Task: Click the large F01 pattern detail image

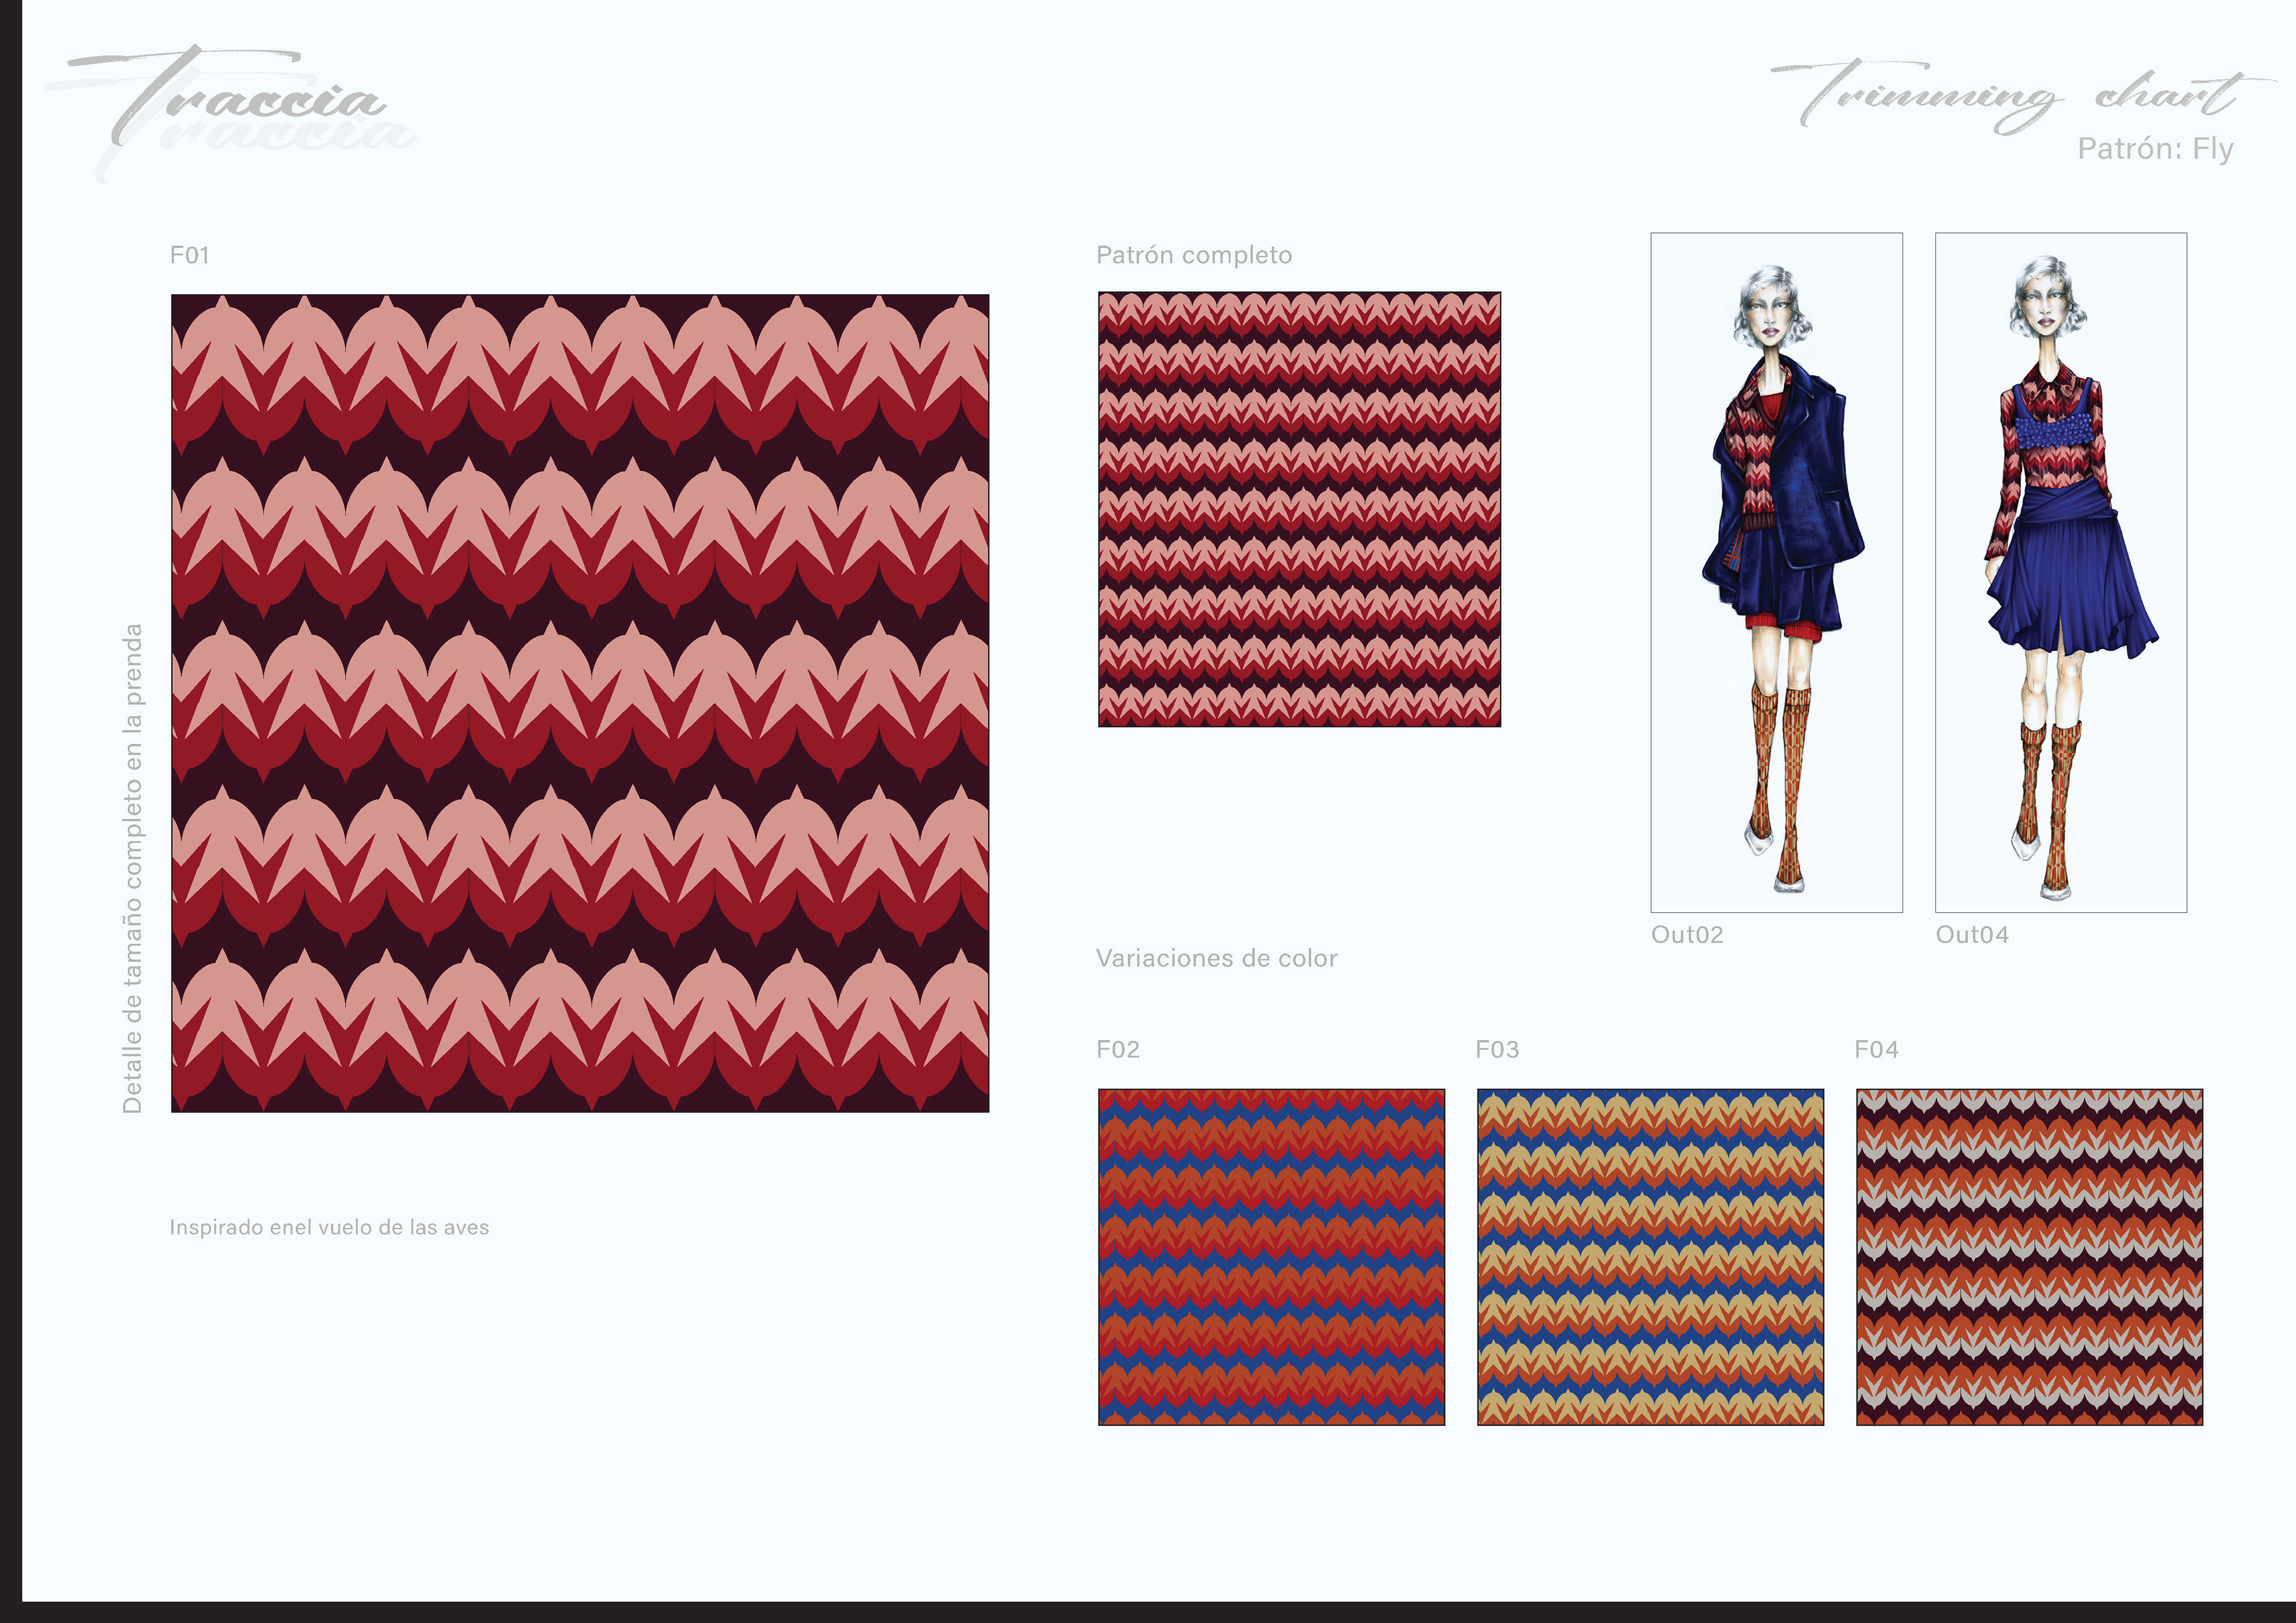Action: tap(580, 702)
